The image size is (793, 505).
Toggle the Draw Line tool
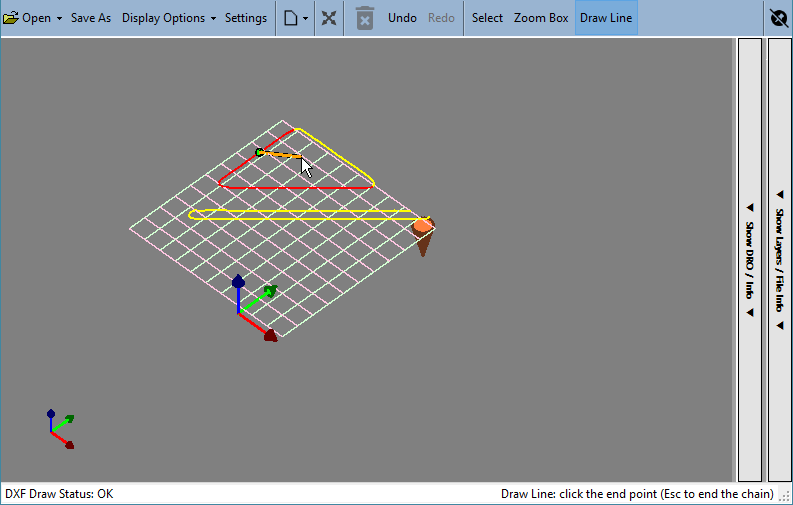tap(606, 18)
